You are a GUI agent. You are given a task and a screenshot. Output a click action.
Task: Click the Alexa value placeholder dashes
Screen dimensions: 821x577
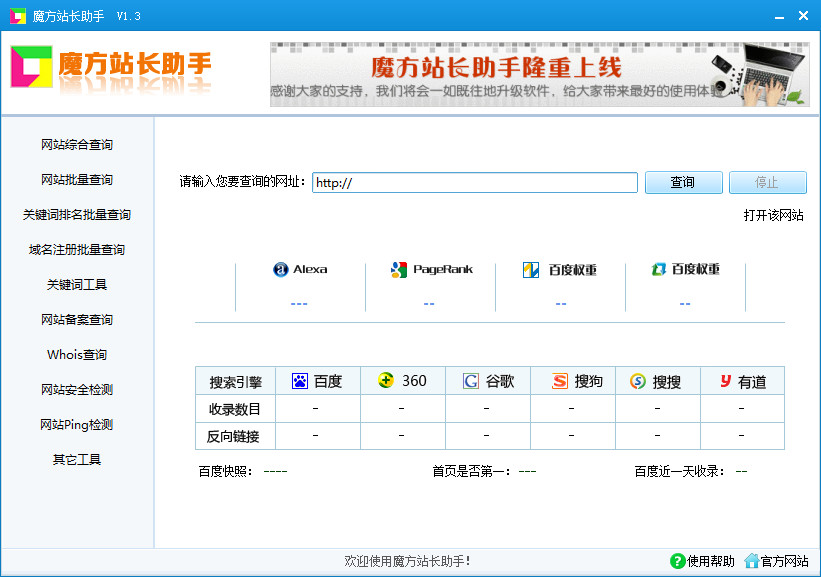click(x=299, y=304)
